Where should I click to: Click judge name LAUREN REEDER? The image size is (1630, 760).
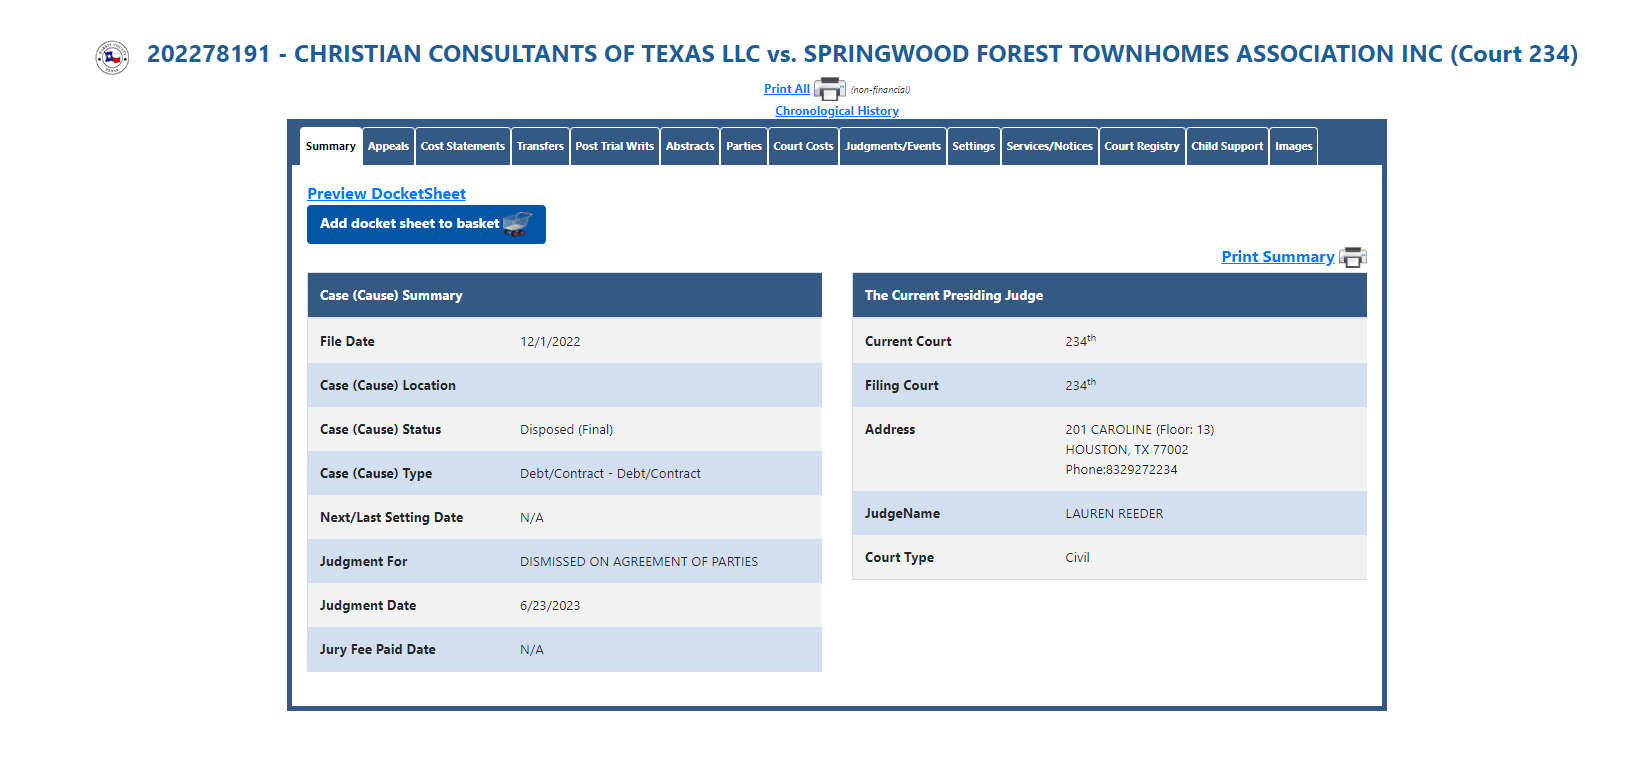[1114, 514]
